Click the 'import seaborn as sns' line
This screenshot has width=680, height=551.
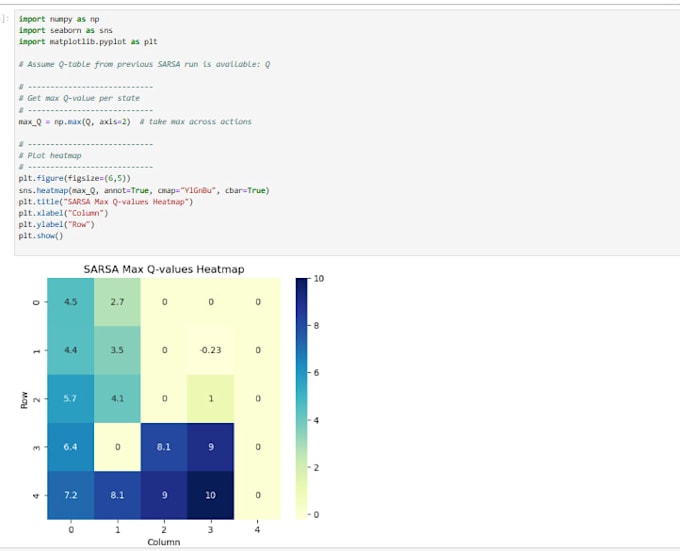pyautogui.click(x=65, y=30)
